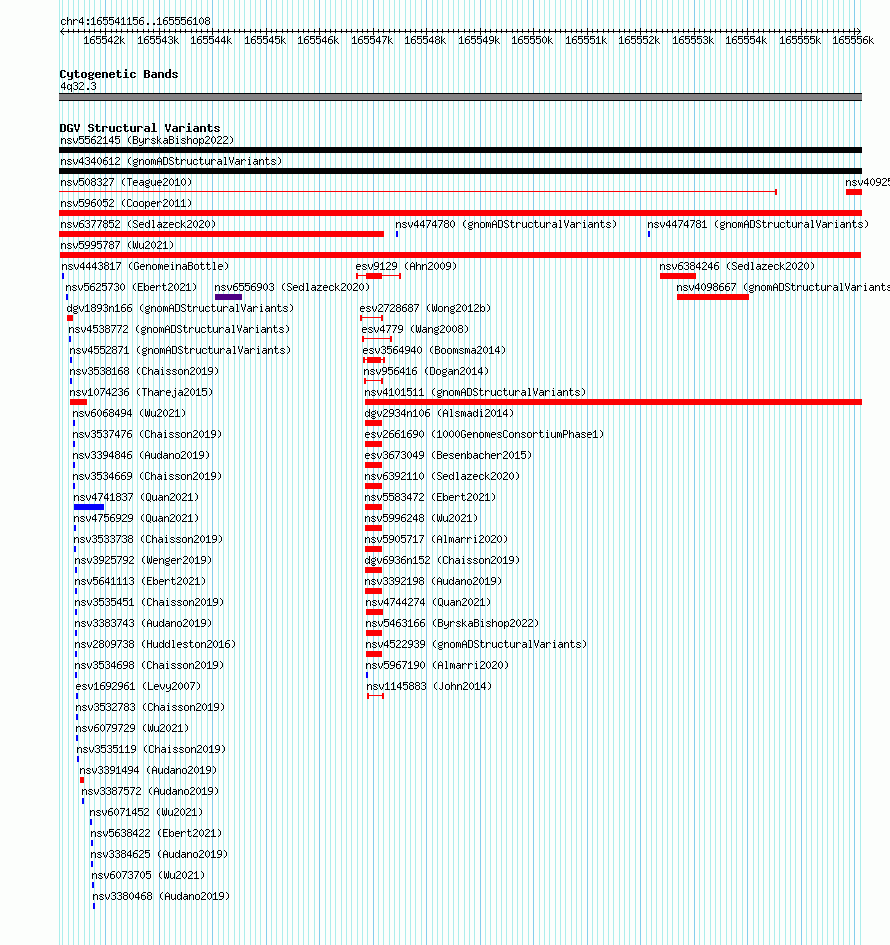Viewport: 890px width, 945px height.
Task: Click dgv1893n166 (gnomADStructuralVariants) label
Action: pyautogui.click(x=180, y=309)
